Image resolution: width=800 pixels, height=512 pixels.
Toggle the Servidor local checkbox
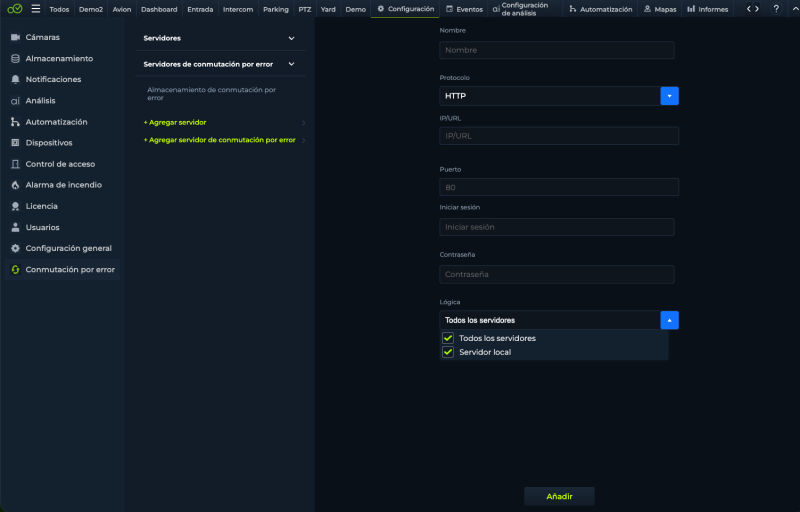click(x=448, y=352)
